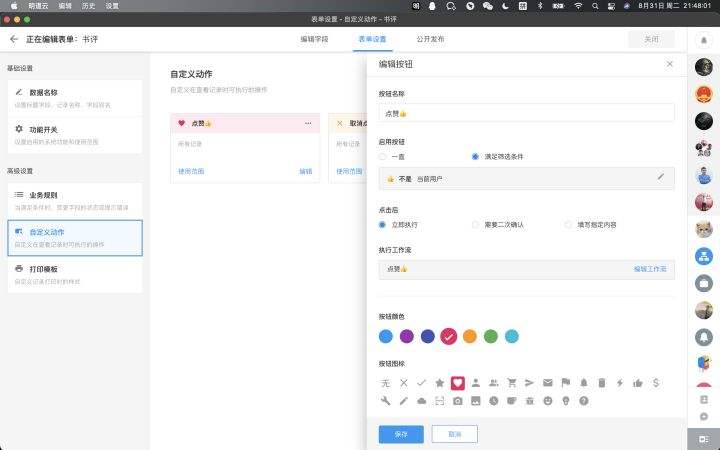Select the star button icon
This screenshot has height=450, width=720.
click(x=439, y=382)
